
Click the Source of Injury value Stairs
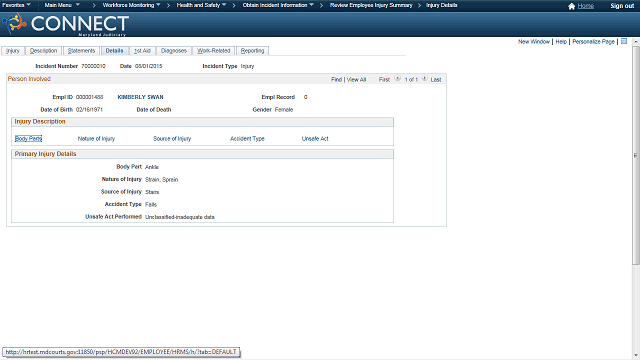pyautogui.click(x=152, y=192)
